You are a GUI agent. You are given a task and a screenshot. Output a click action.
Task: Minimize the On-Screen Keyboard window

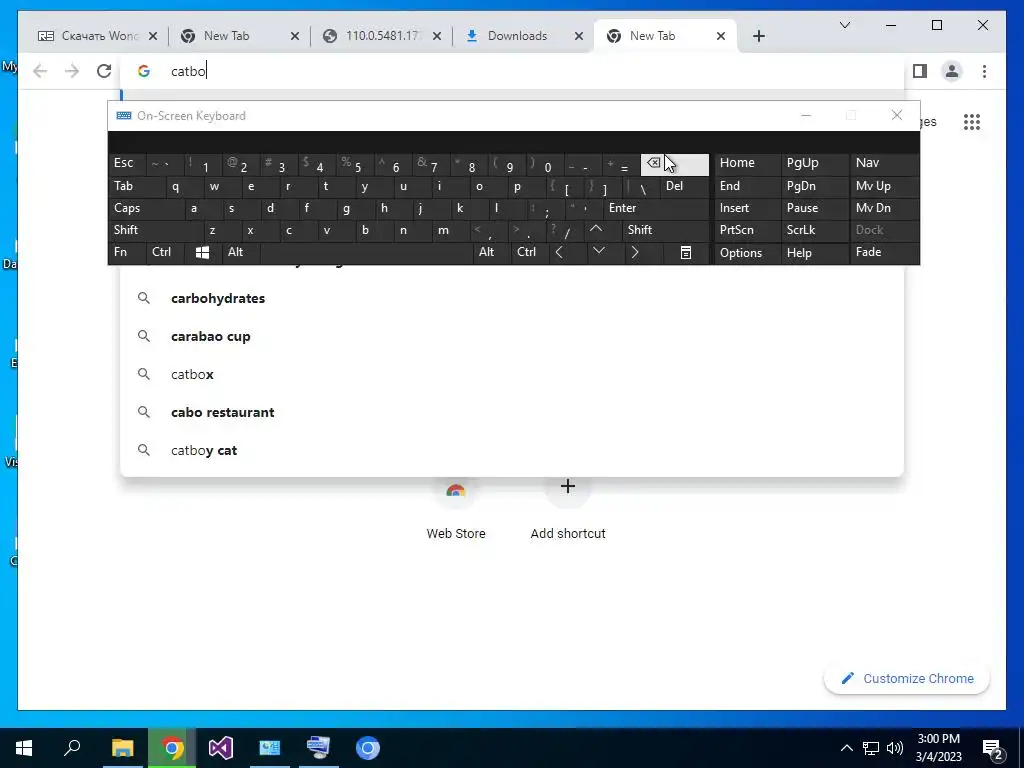tap(806, 116)
